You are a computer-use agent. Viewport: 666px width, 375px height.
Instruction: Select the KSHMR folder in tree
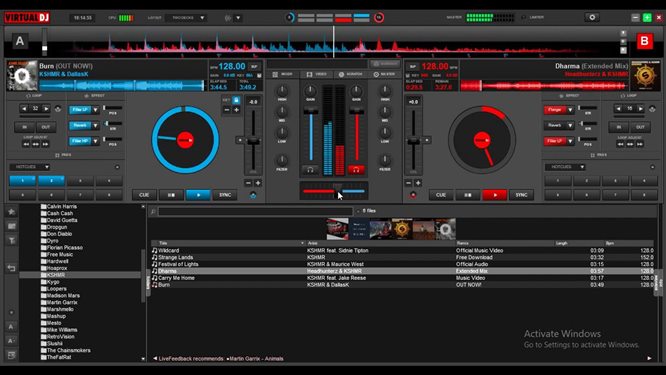coord(56,275)
